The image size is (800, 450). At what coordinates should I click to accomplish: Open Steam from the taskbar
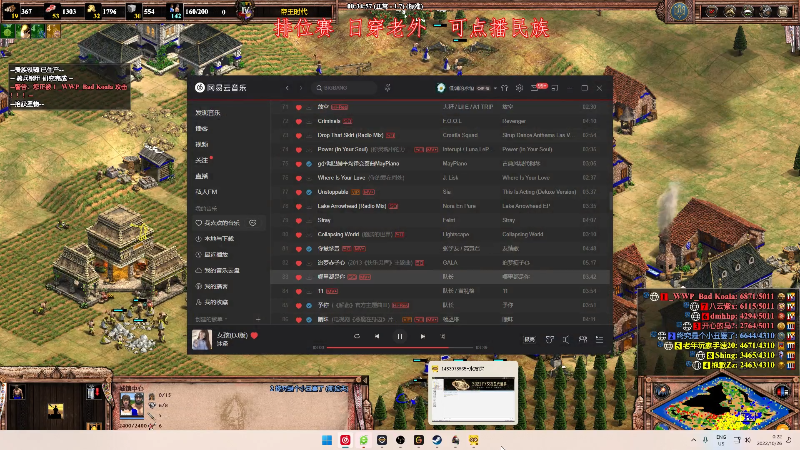click(437, 440)
